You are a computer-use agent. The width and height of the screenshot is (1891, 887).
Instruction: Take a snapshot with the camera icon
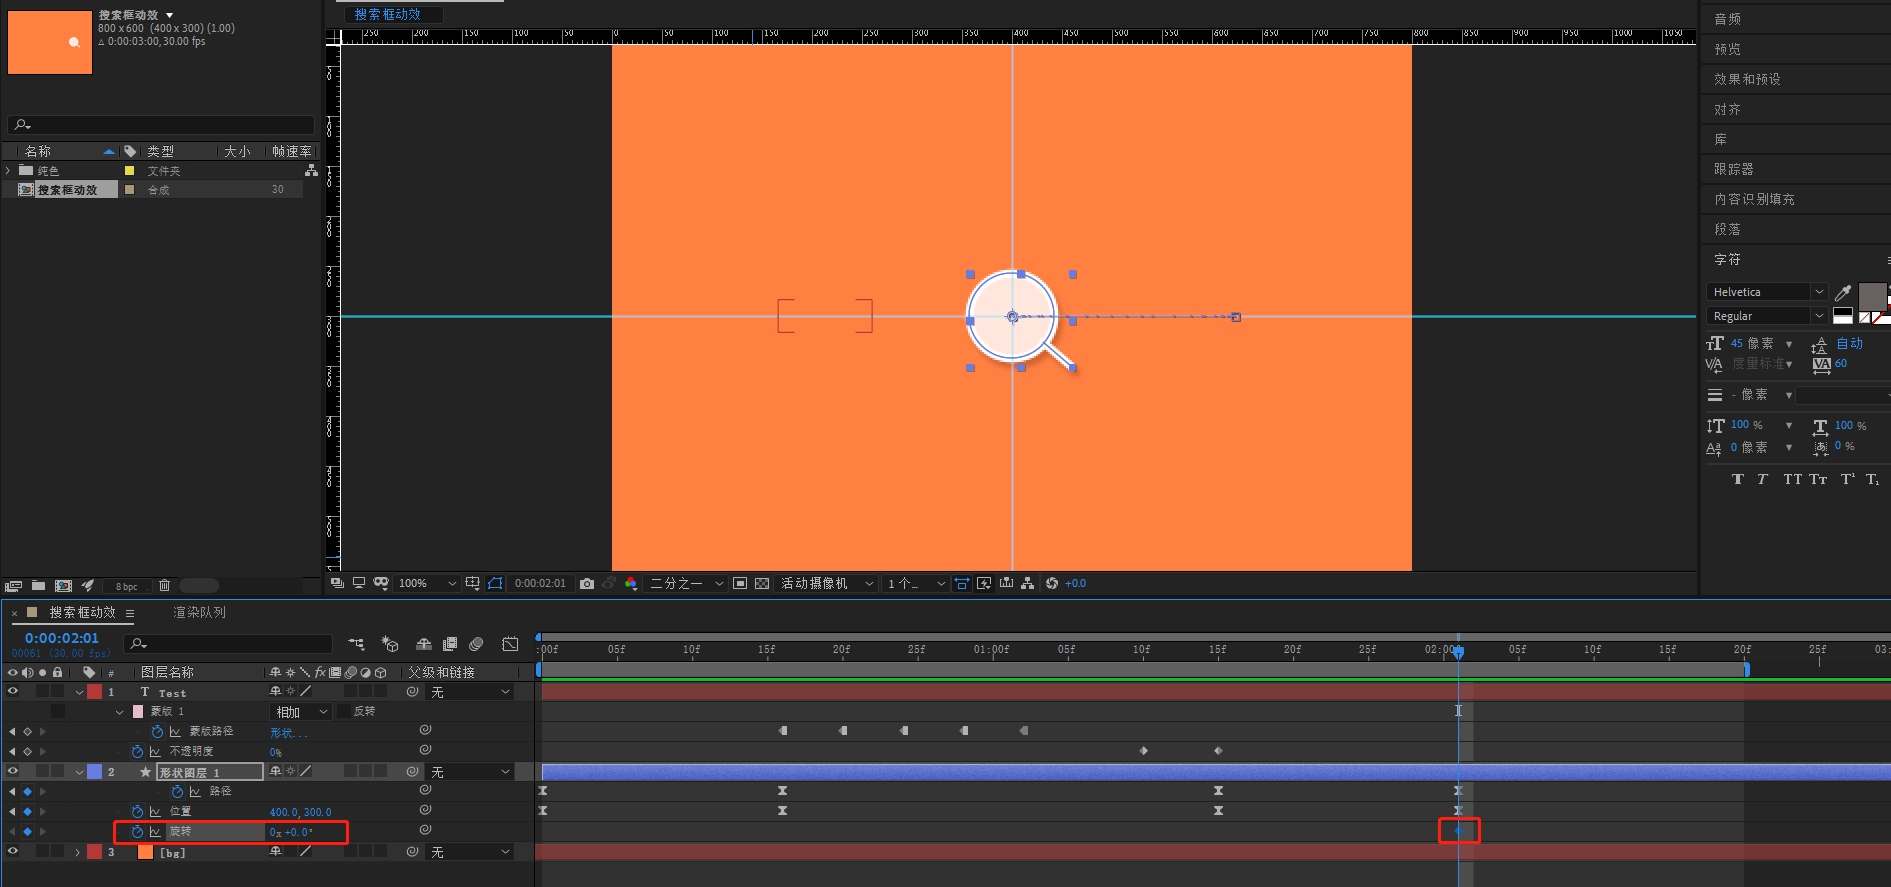[587, 583]
